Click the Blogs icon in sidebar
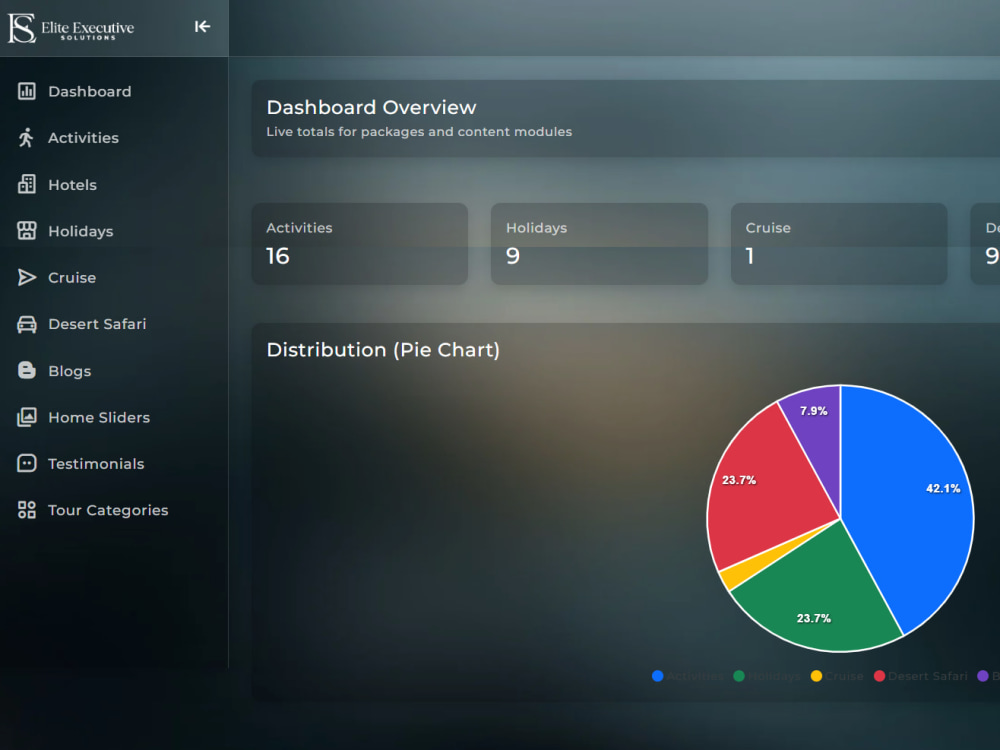The width and height of the screenshot is (1000, 750). click(27, 371)
